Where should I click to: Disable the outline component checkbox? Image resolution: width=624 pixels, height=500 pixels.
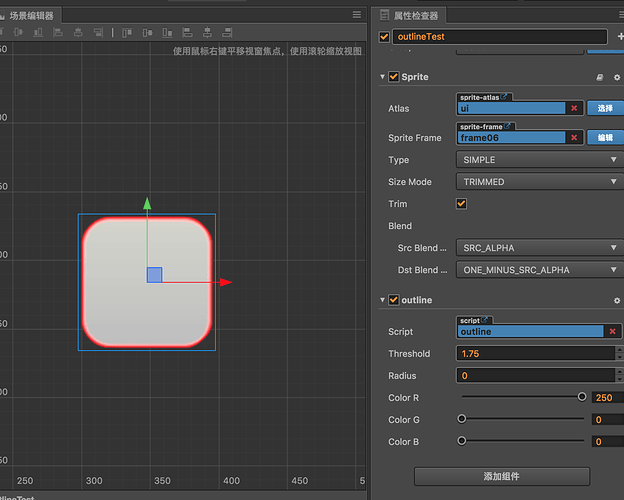[394, 300]
